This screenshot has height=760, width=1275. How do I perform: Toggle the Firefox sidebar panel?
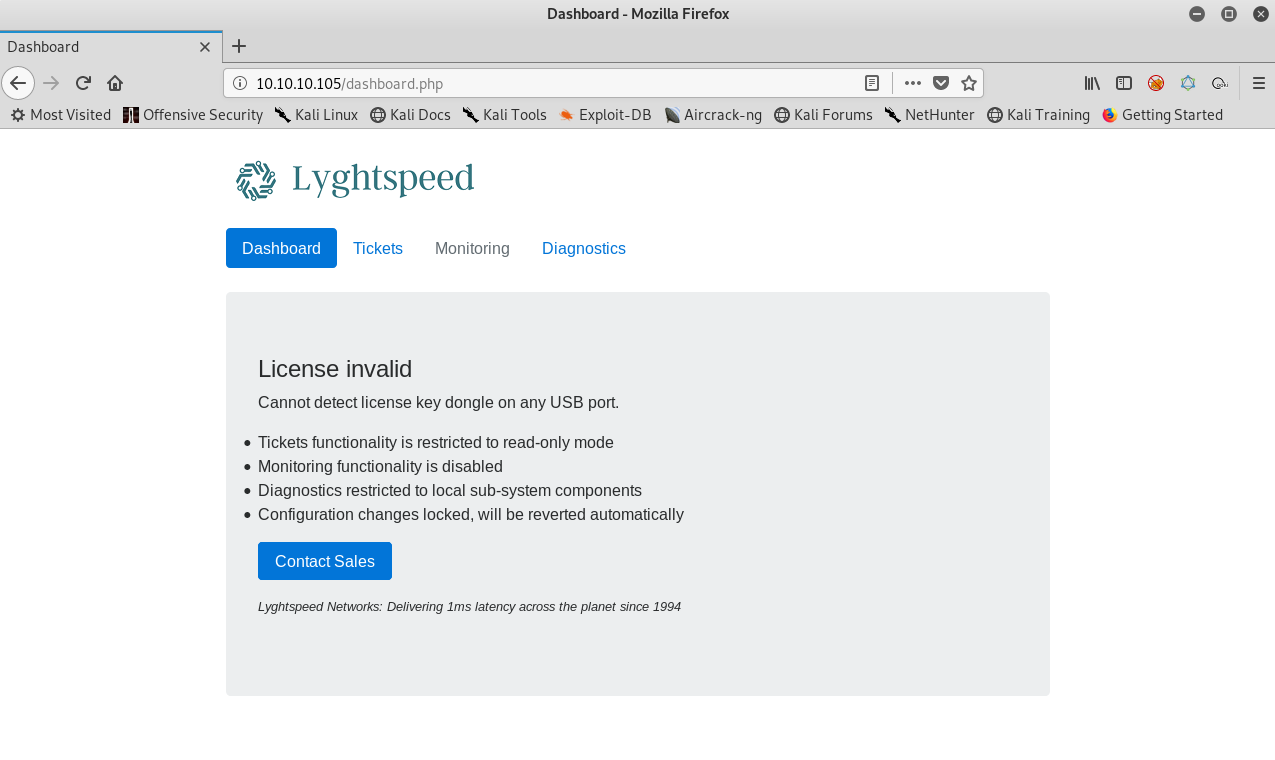click(1124, 83)
